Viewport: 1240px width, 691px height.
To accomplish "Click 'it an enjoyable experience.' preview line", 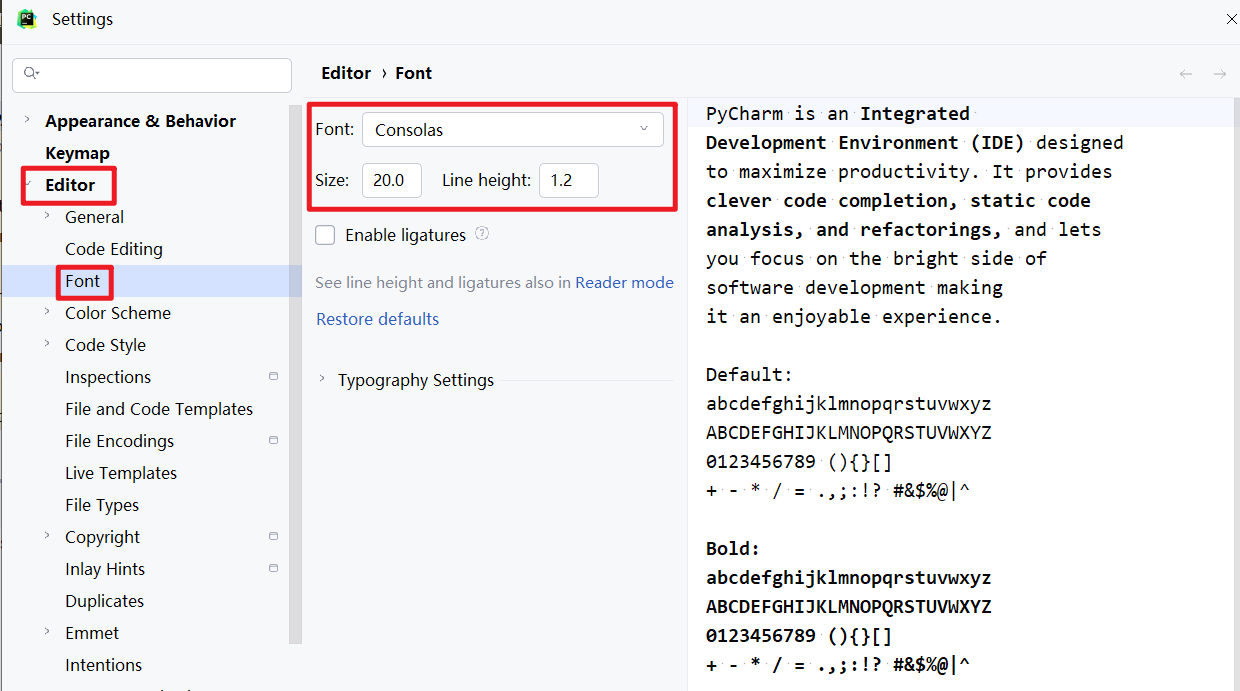I will pos(854,317).
